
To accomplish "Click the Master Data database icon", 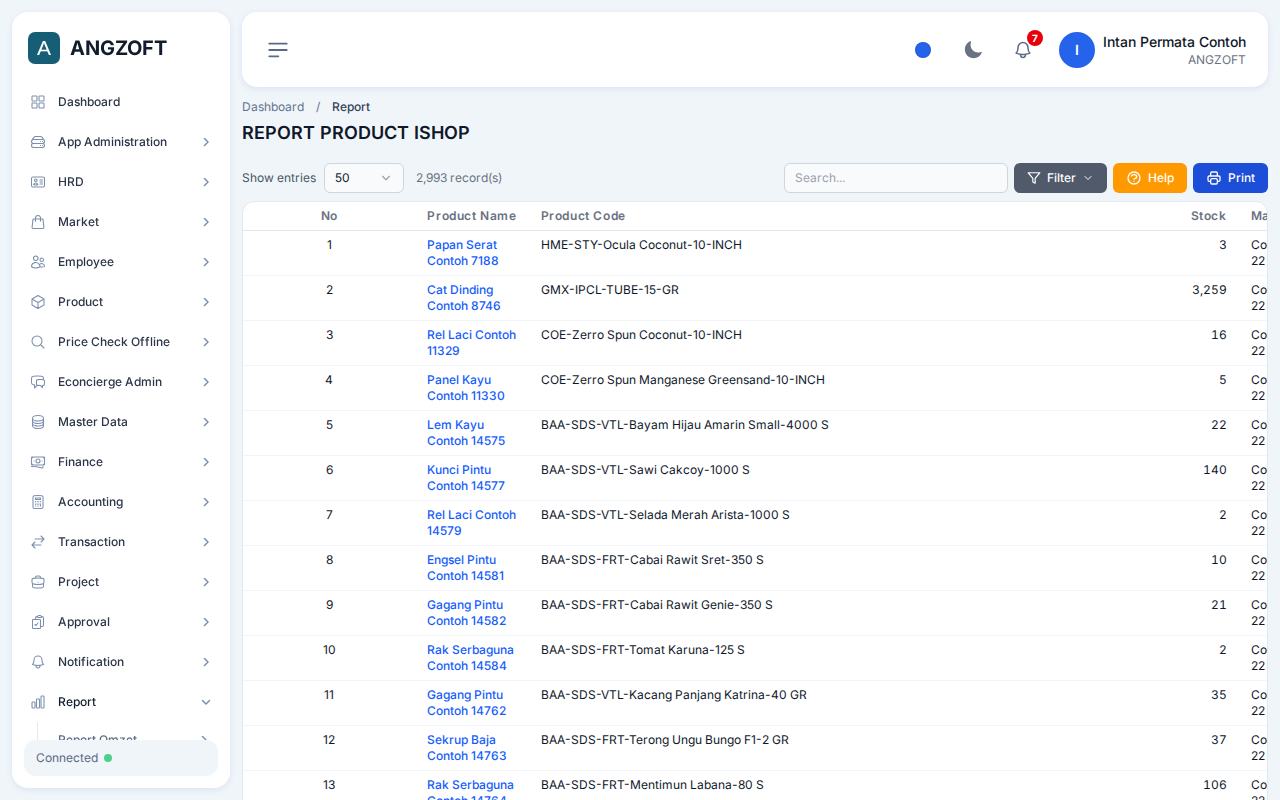I will coord(38,422).
